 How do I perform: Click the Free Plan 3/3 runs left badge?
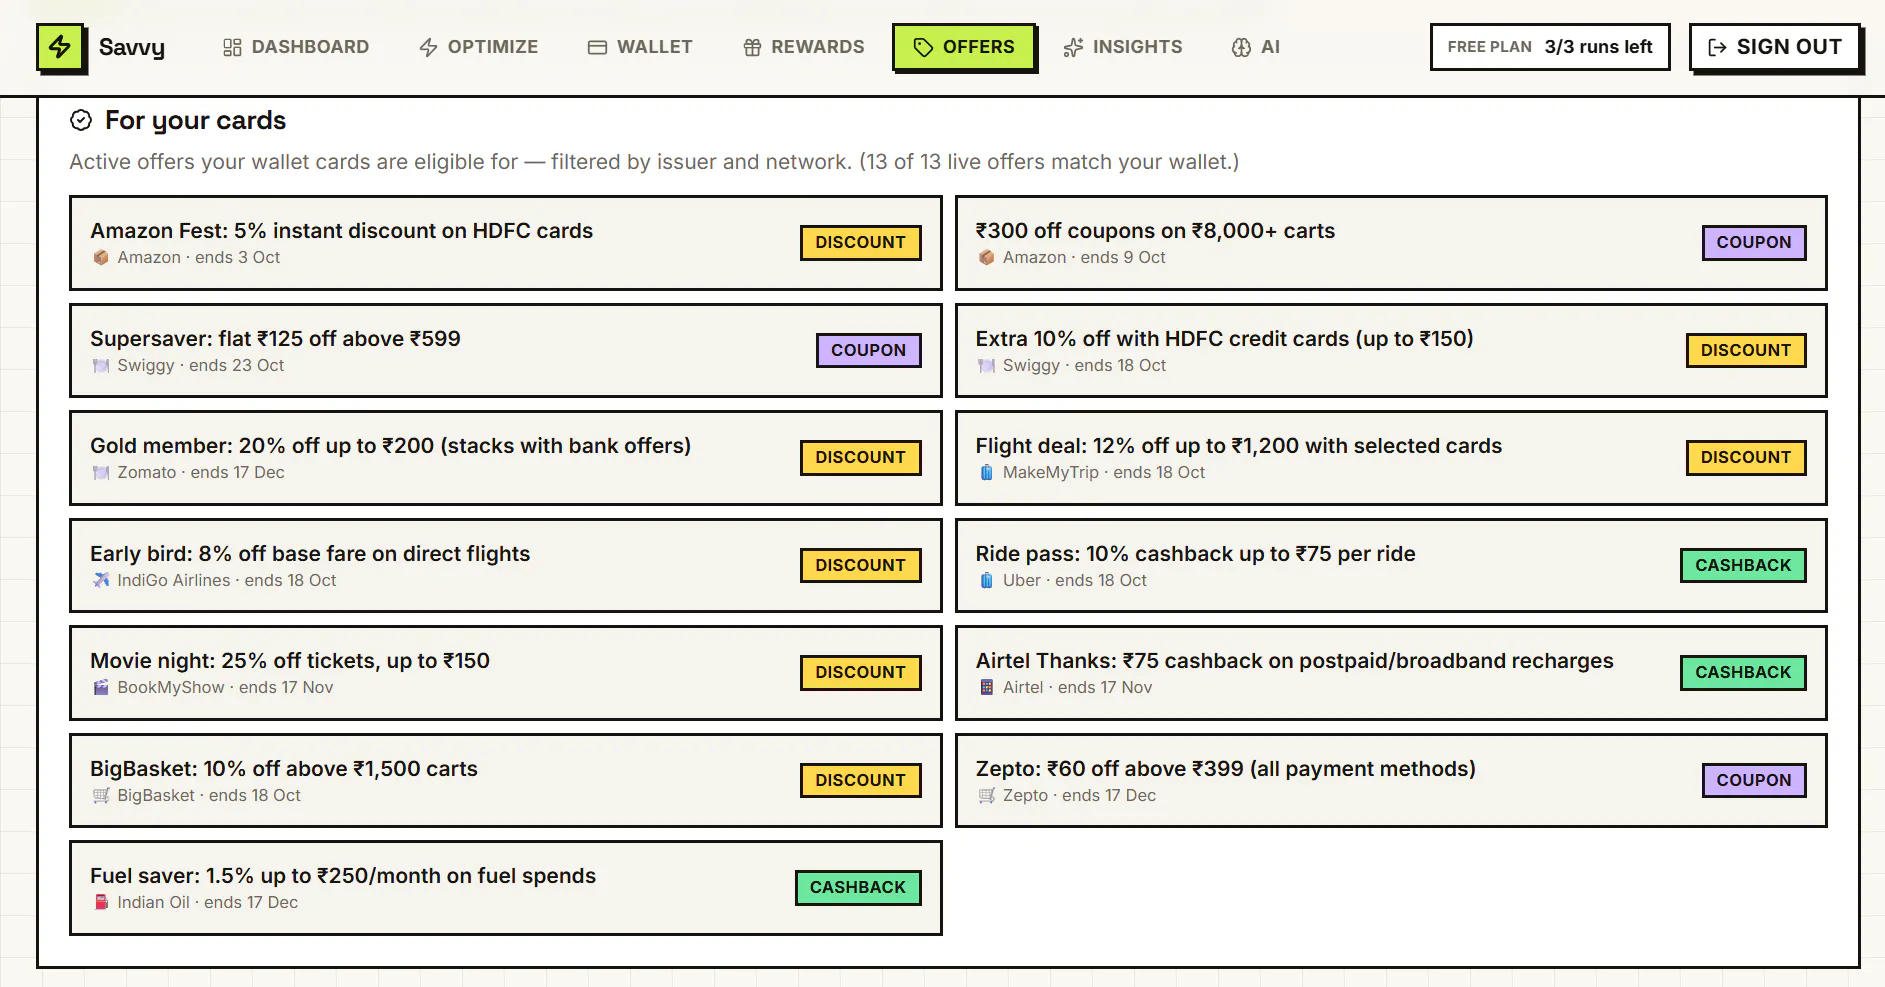(1550, 47)
